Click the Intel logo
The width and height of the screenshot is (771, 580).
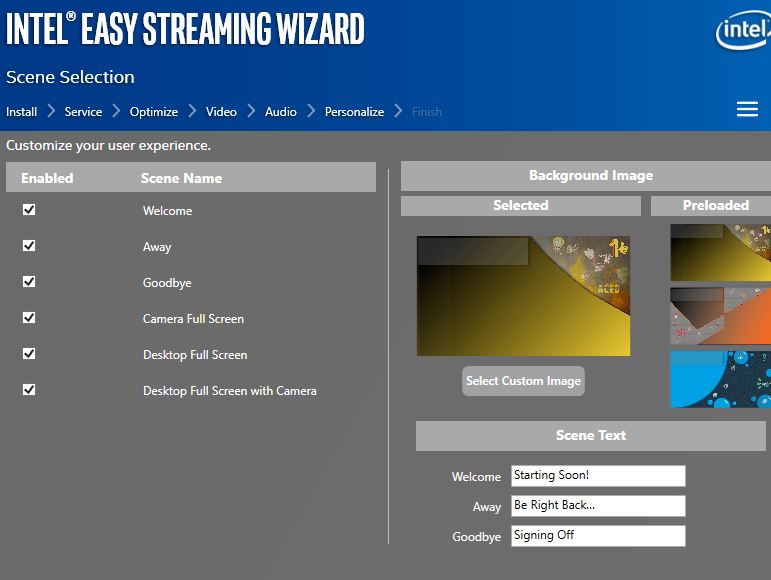[x=743, y=31]
